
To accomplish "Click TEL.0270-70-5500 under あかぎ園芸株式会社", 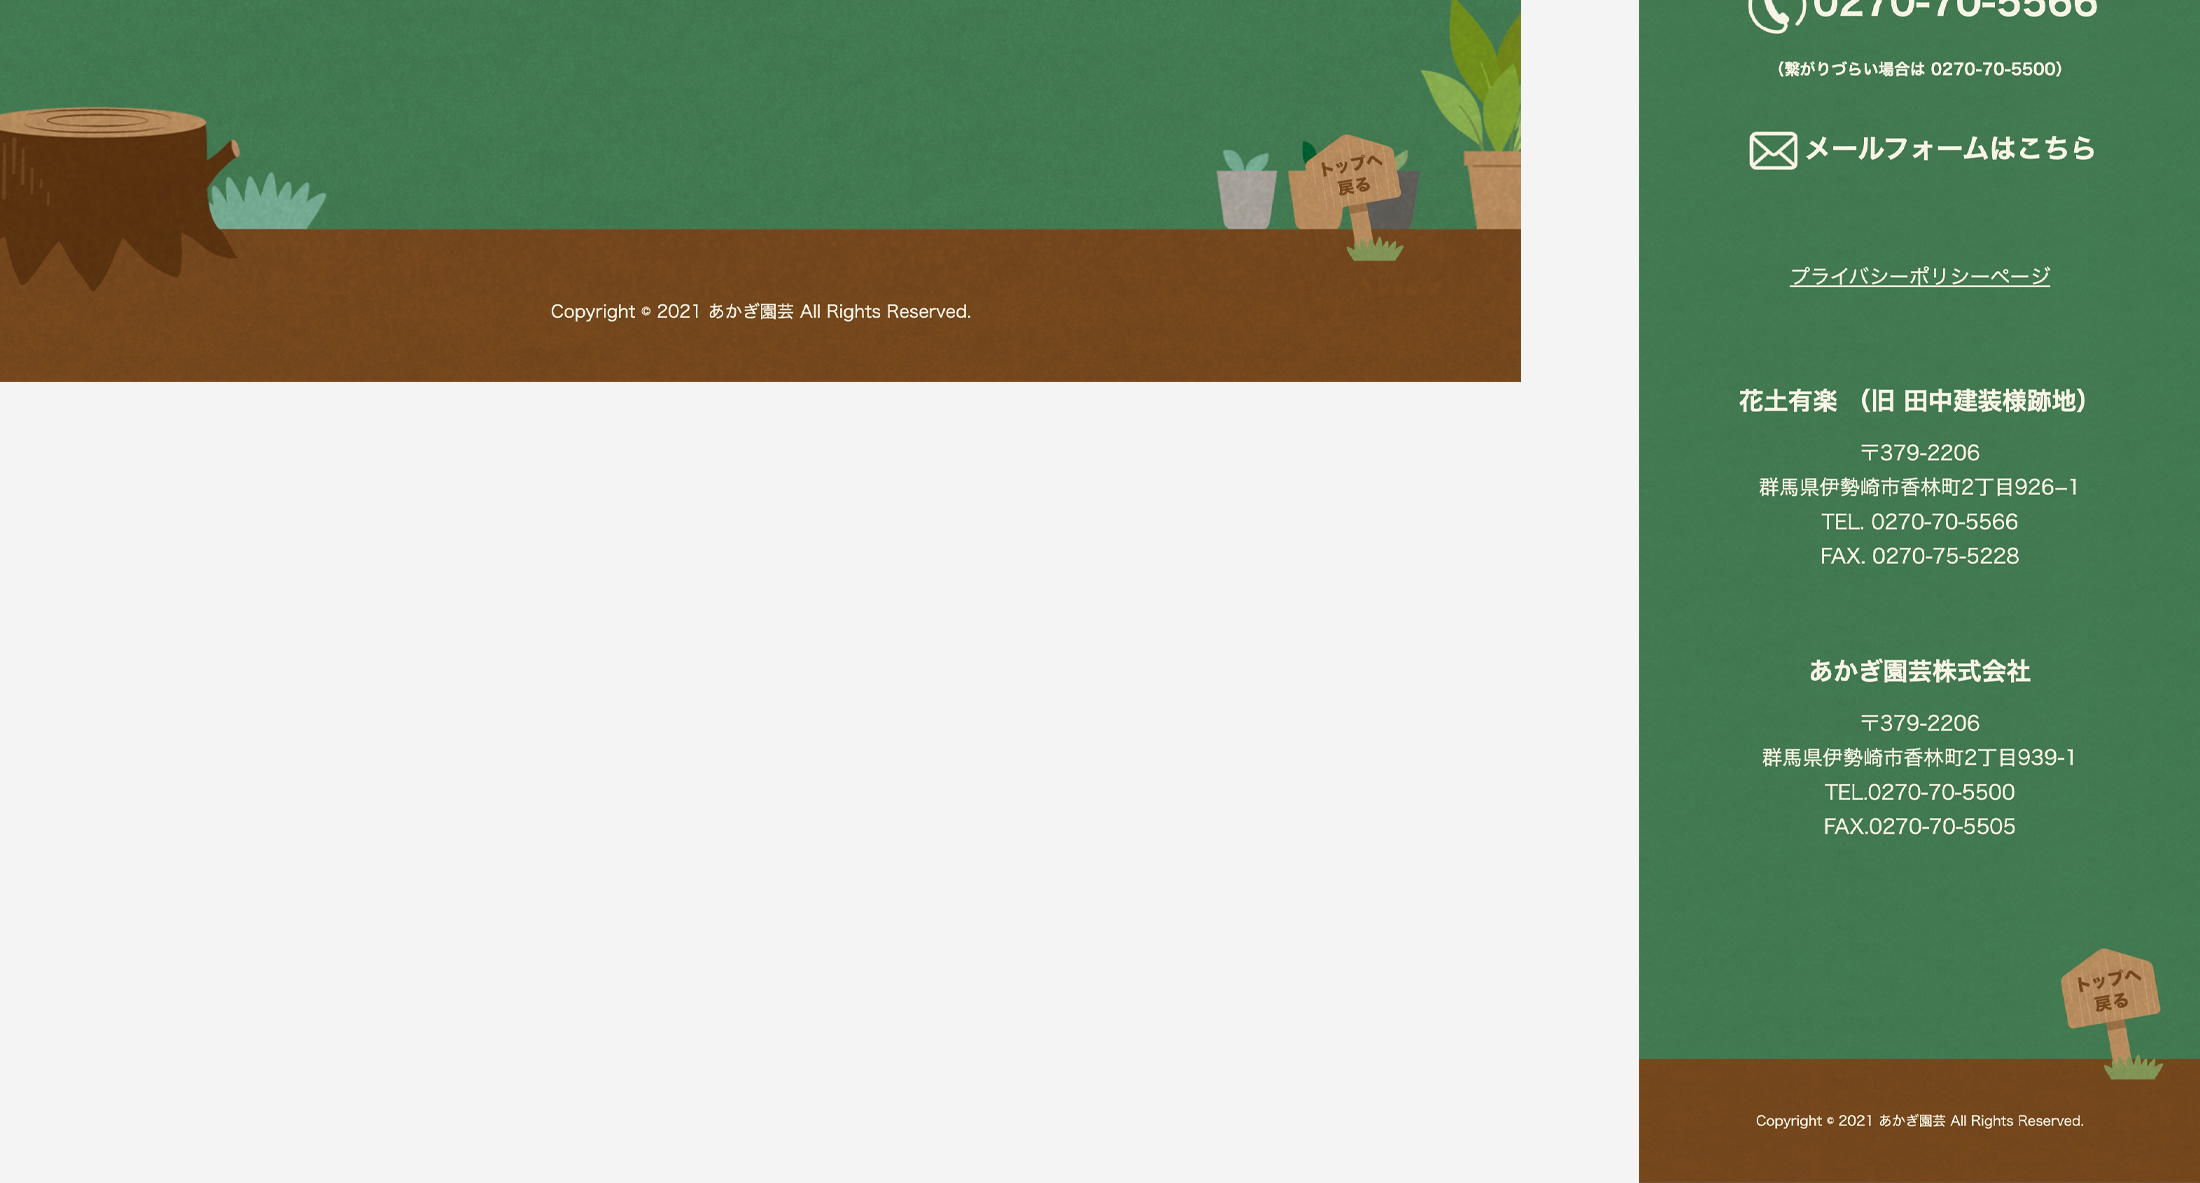I will pos(1919,792).
